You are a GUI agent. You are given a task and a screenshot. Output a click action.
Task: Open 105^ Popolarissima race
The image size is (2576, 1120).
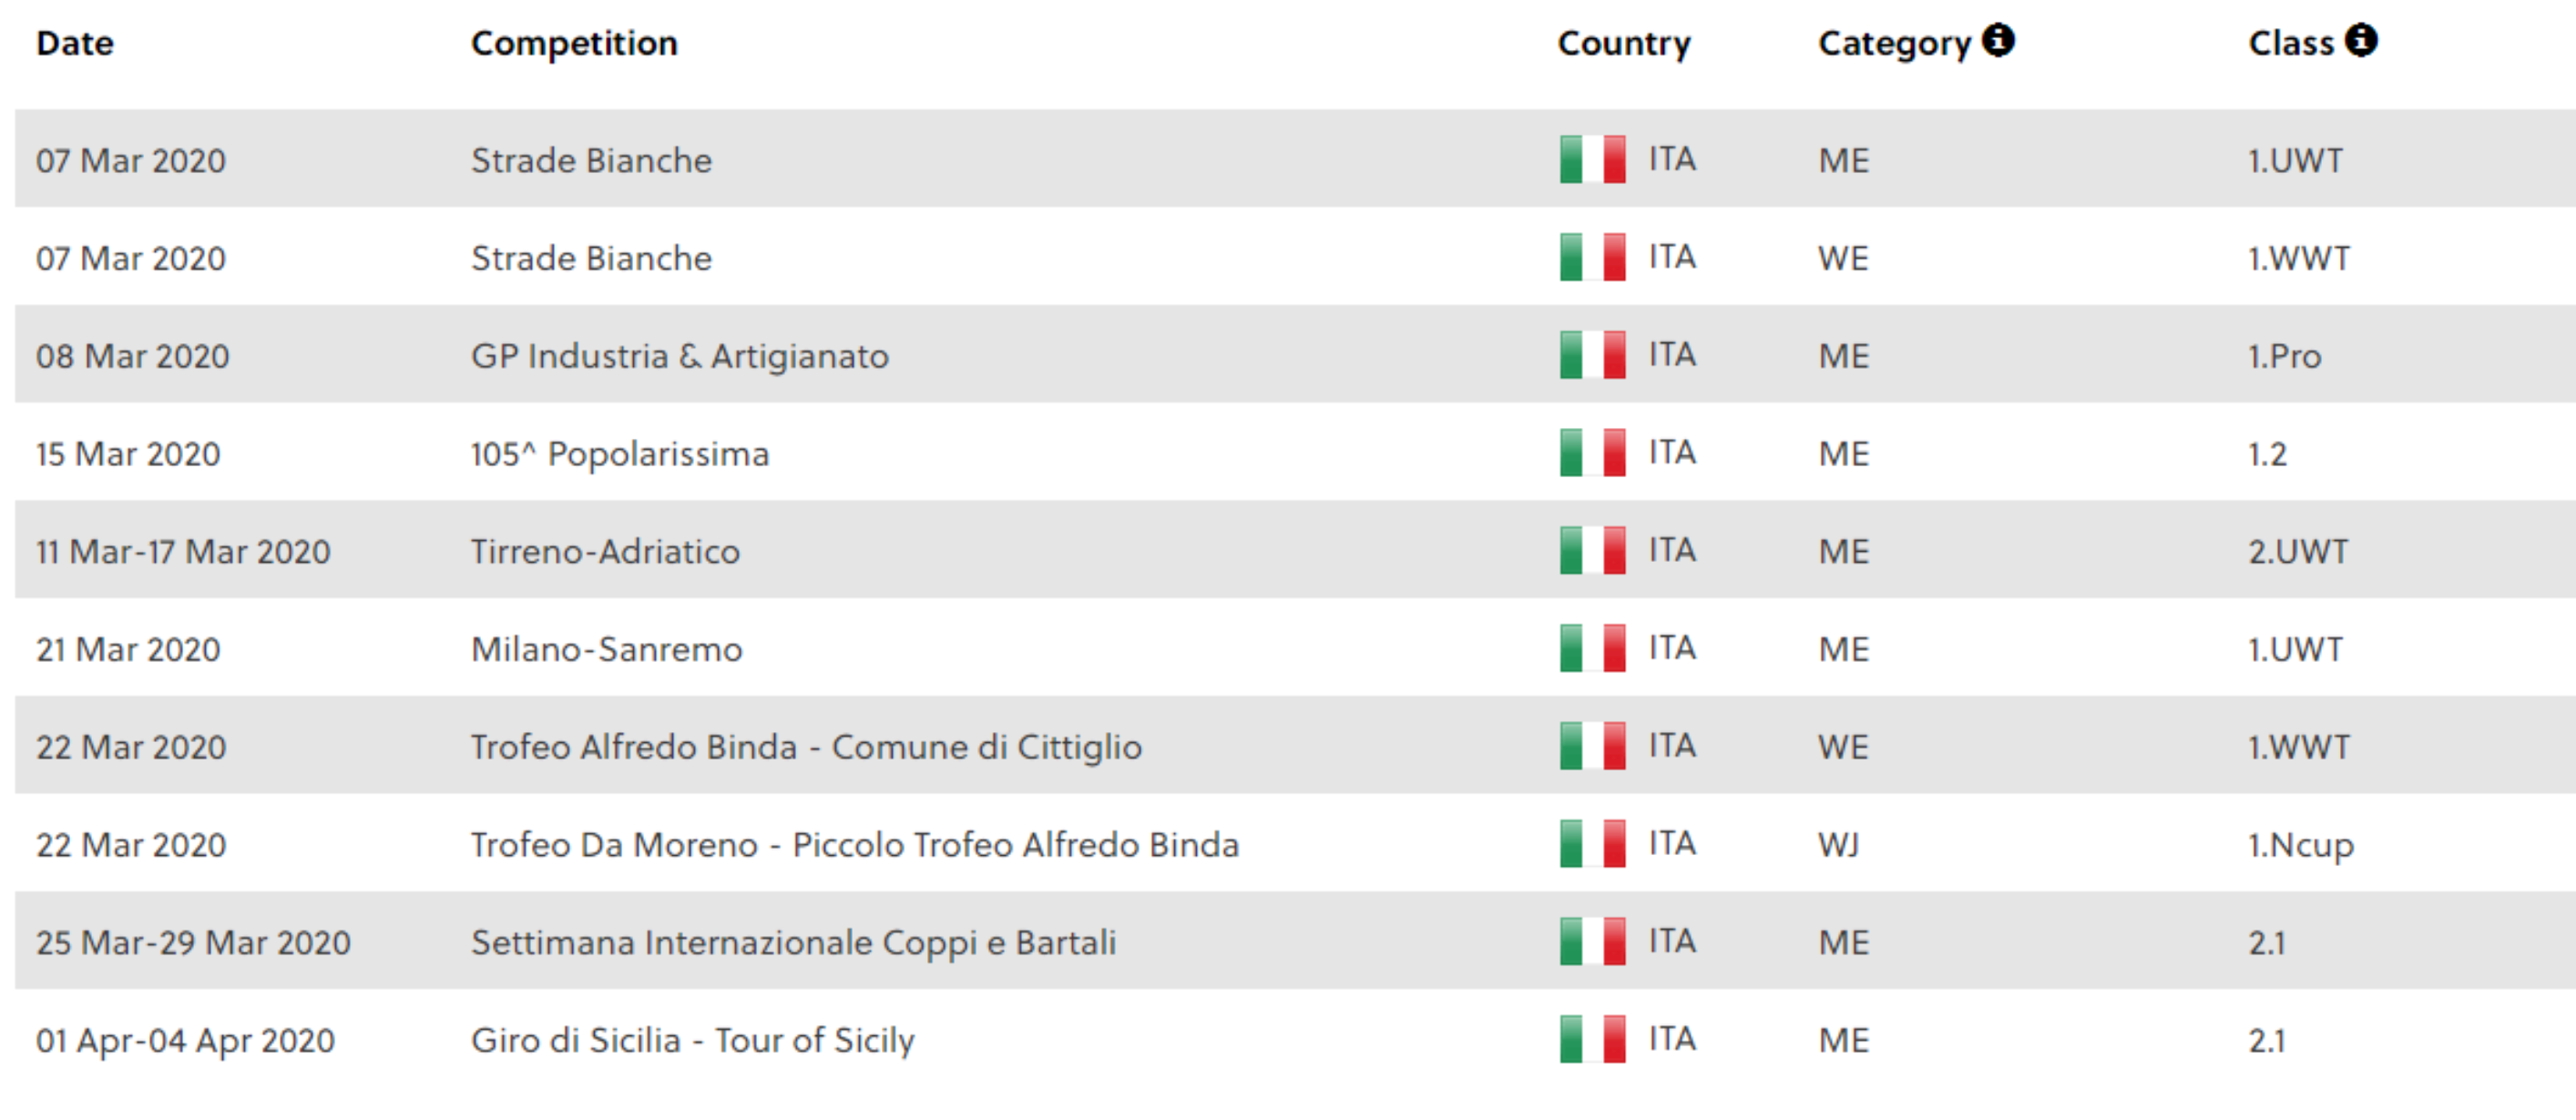620,454
